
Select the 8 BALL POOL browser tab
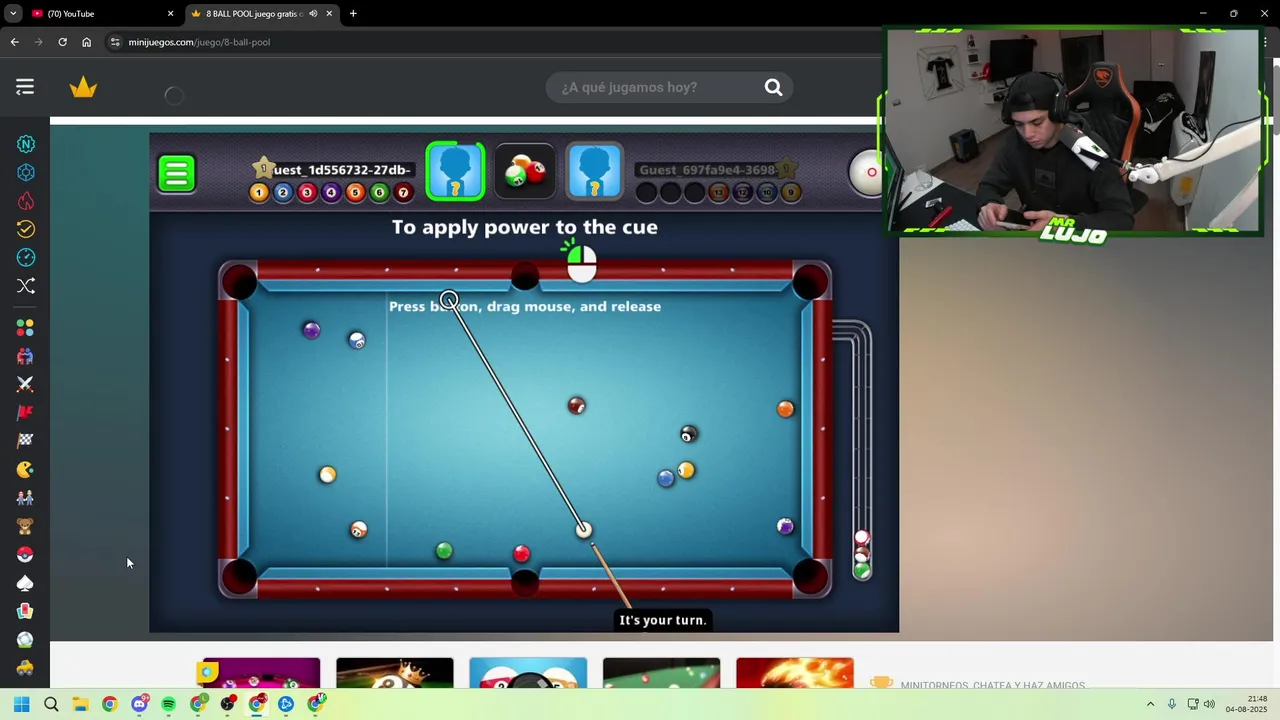(x=262, y=14)
